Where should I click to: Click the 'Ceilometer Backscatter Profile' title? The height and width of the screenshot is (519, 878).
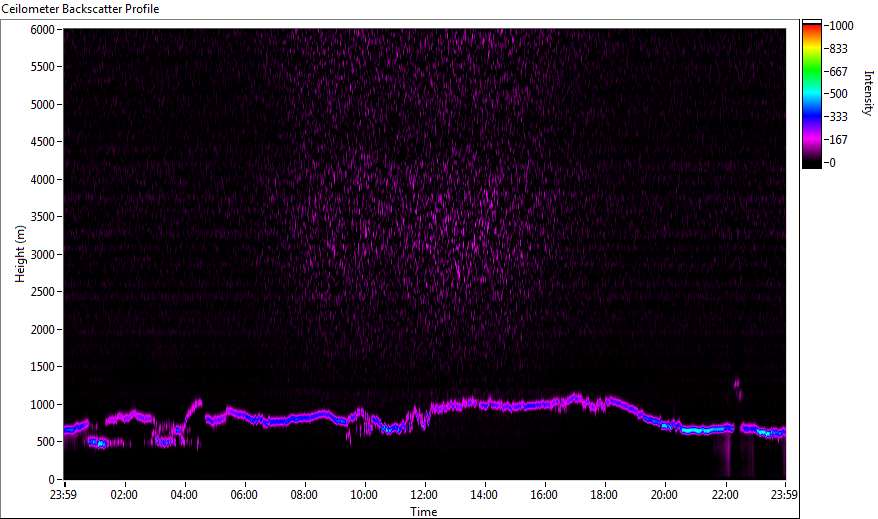80,9
